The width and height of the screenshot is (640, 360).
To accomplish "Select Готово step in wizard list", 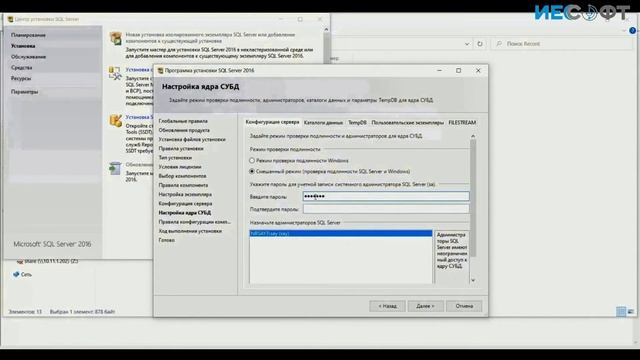I will click(167, 240).
